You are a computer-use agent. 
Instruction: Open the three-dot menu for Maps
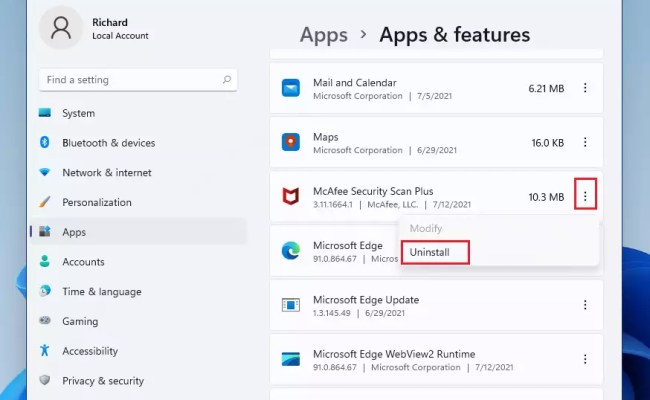(585, 142)
